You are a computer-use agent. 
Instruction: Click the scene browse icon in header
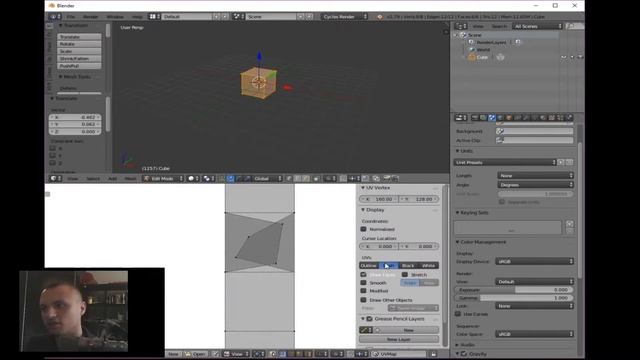tap(238, 17)
